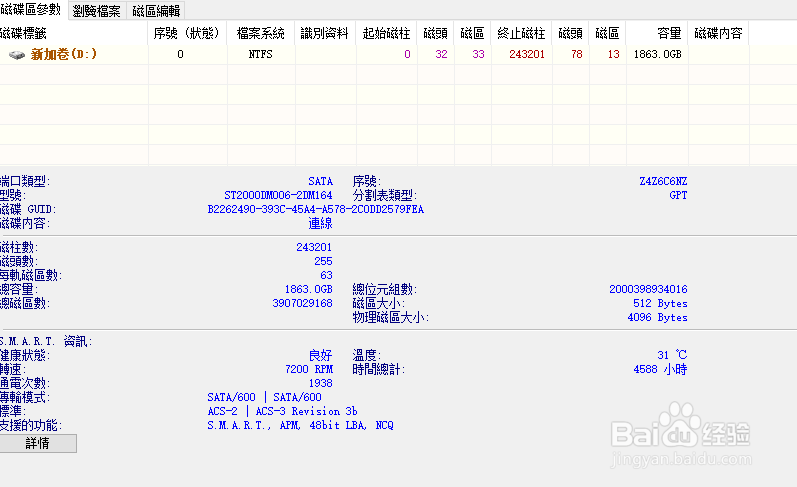
Task: Click the 1863.0GB capacity cell in table
Action: tap(657, 54)
